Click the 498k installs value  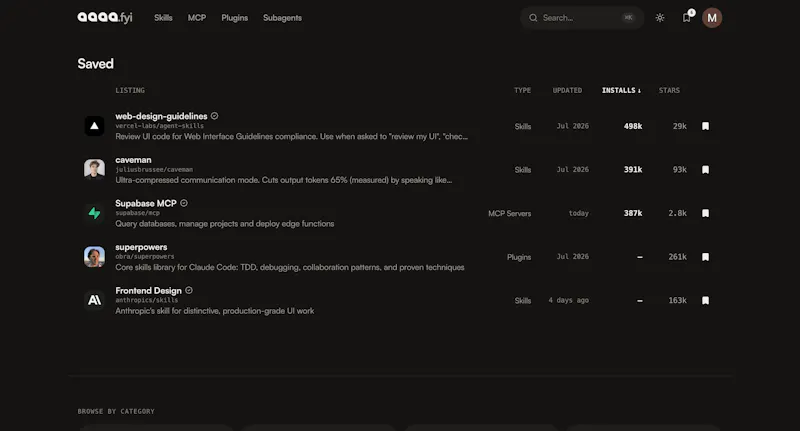633,126
